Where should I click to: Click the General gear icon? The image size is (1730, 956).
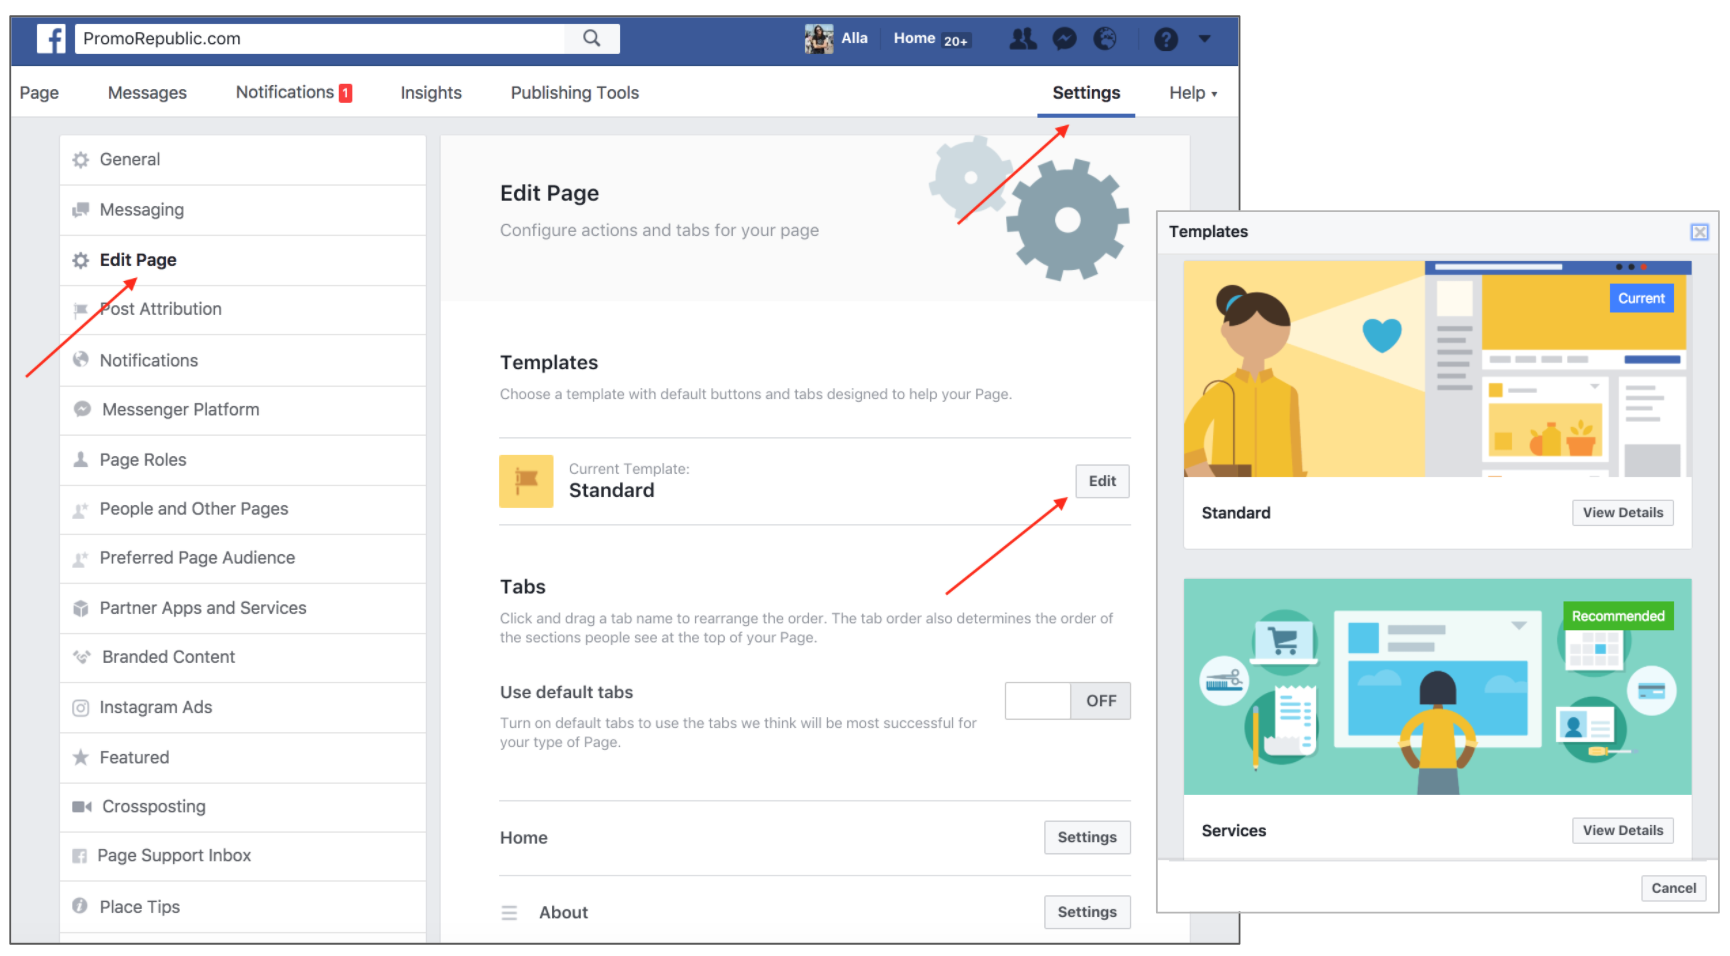point(81,160)
